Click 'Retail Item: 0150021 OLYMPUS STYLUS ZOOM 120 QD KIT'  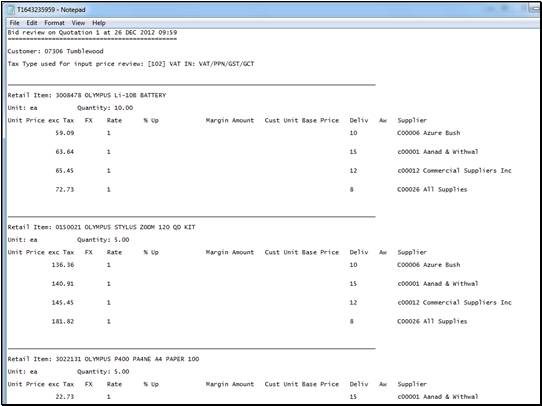coord(101,227)
